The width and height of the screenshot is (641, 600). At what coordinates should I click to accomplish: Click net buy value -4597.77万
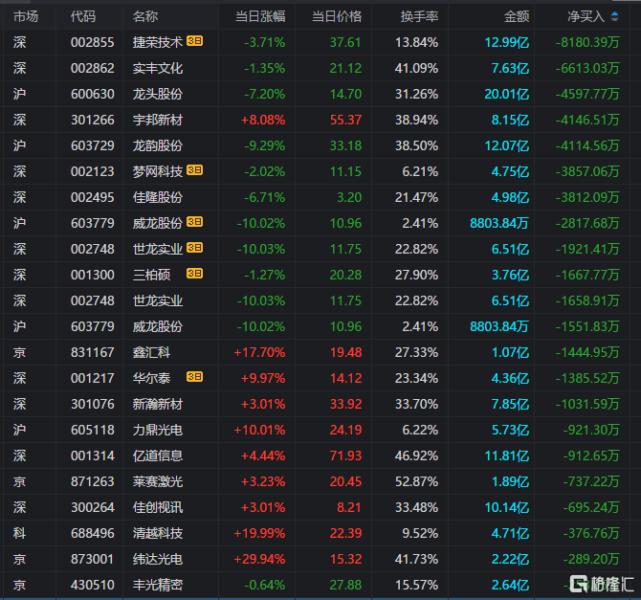pyautogui.click(x=587, y=94)
